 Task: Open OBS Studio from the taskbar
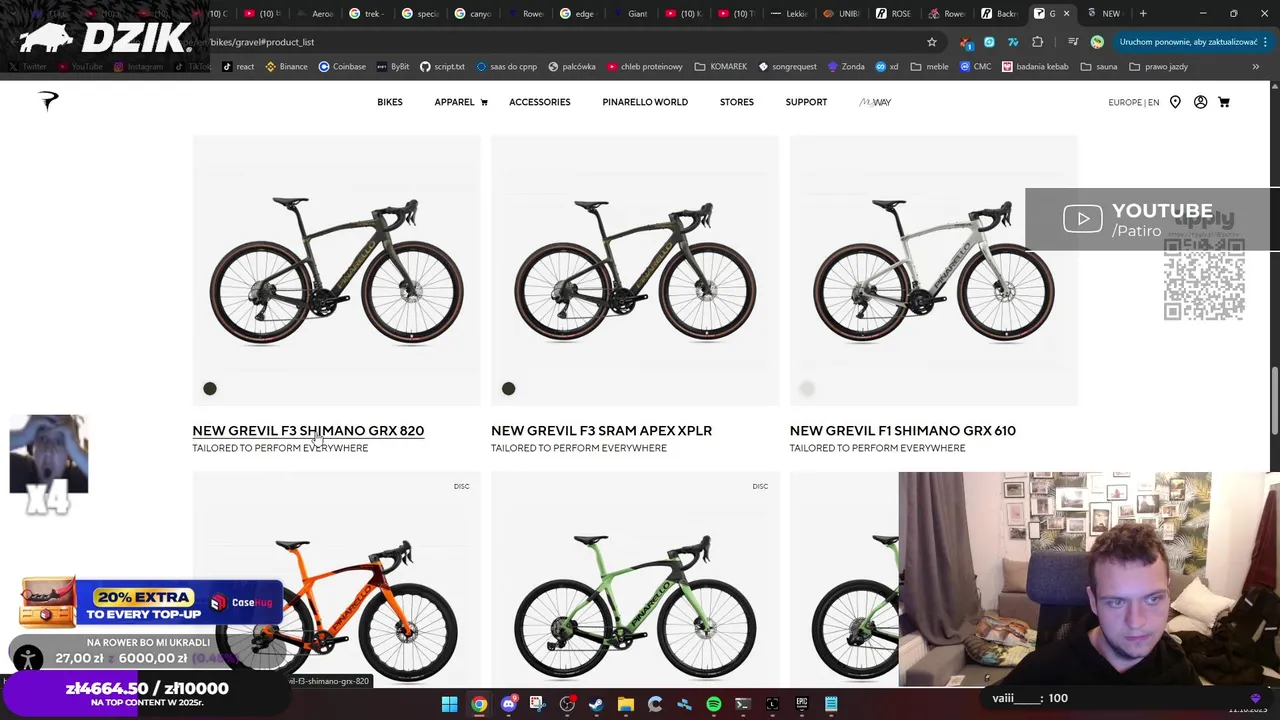click(567, 704)
